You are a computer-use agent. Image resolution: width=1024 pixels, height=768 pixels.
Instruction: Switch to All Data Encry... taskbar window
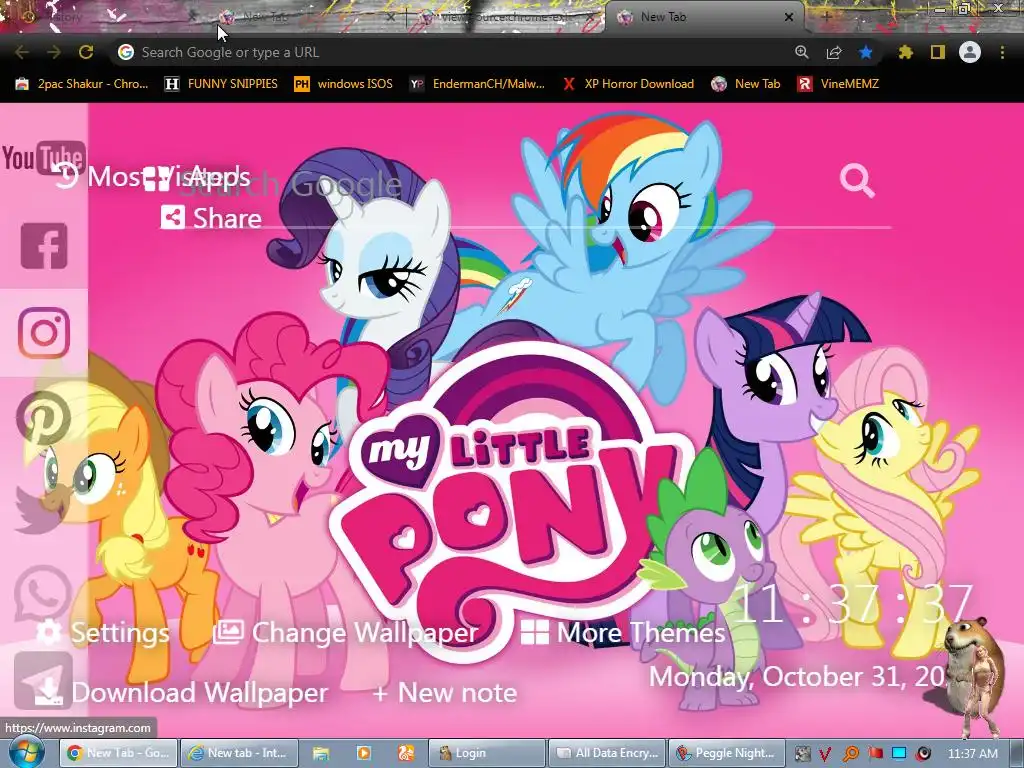point(607,753)
